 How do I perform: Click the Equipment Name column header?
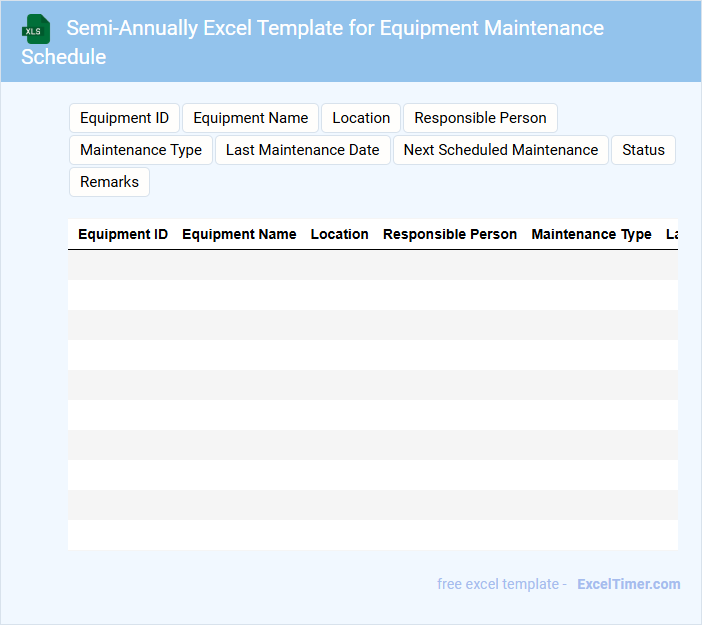(239, 234)
